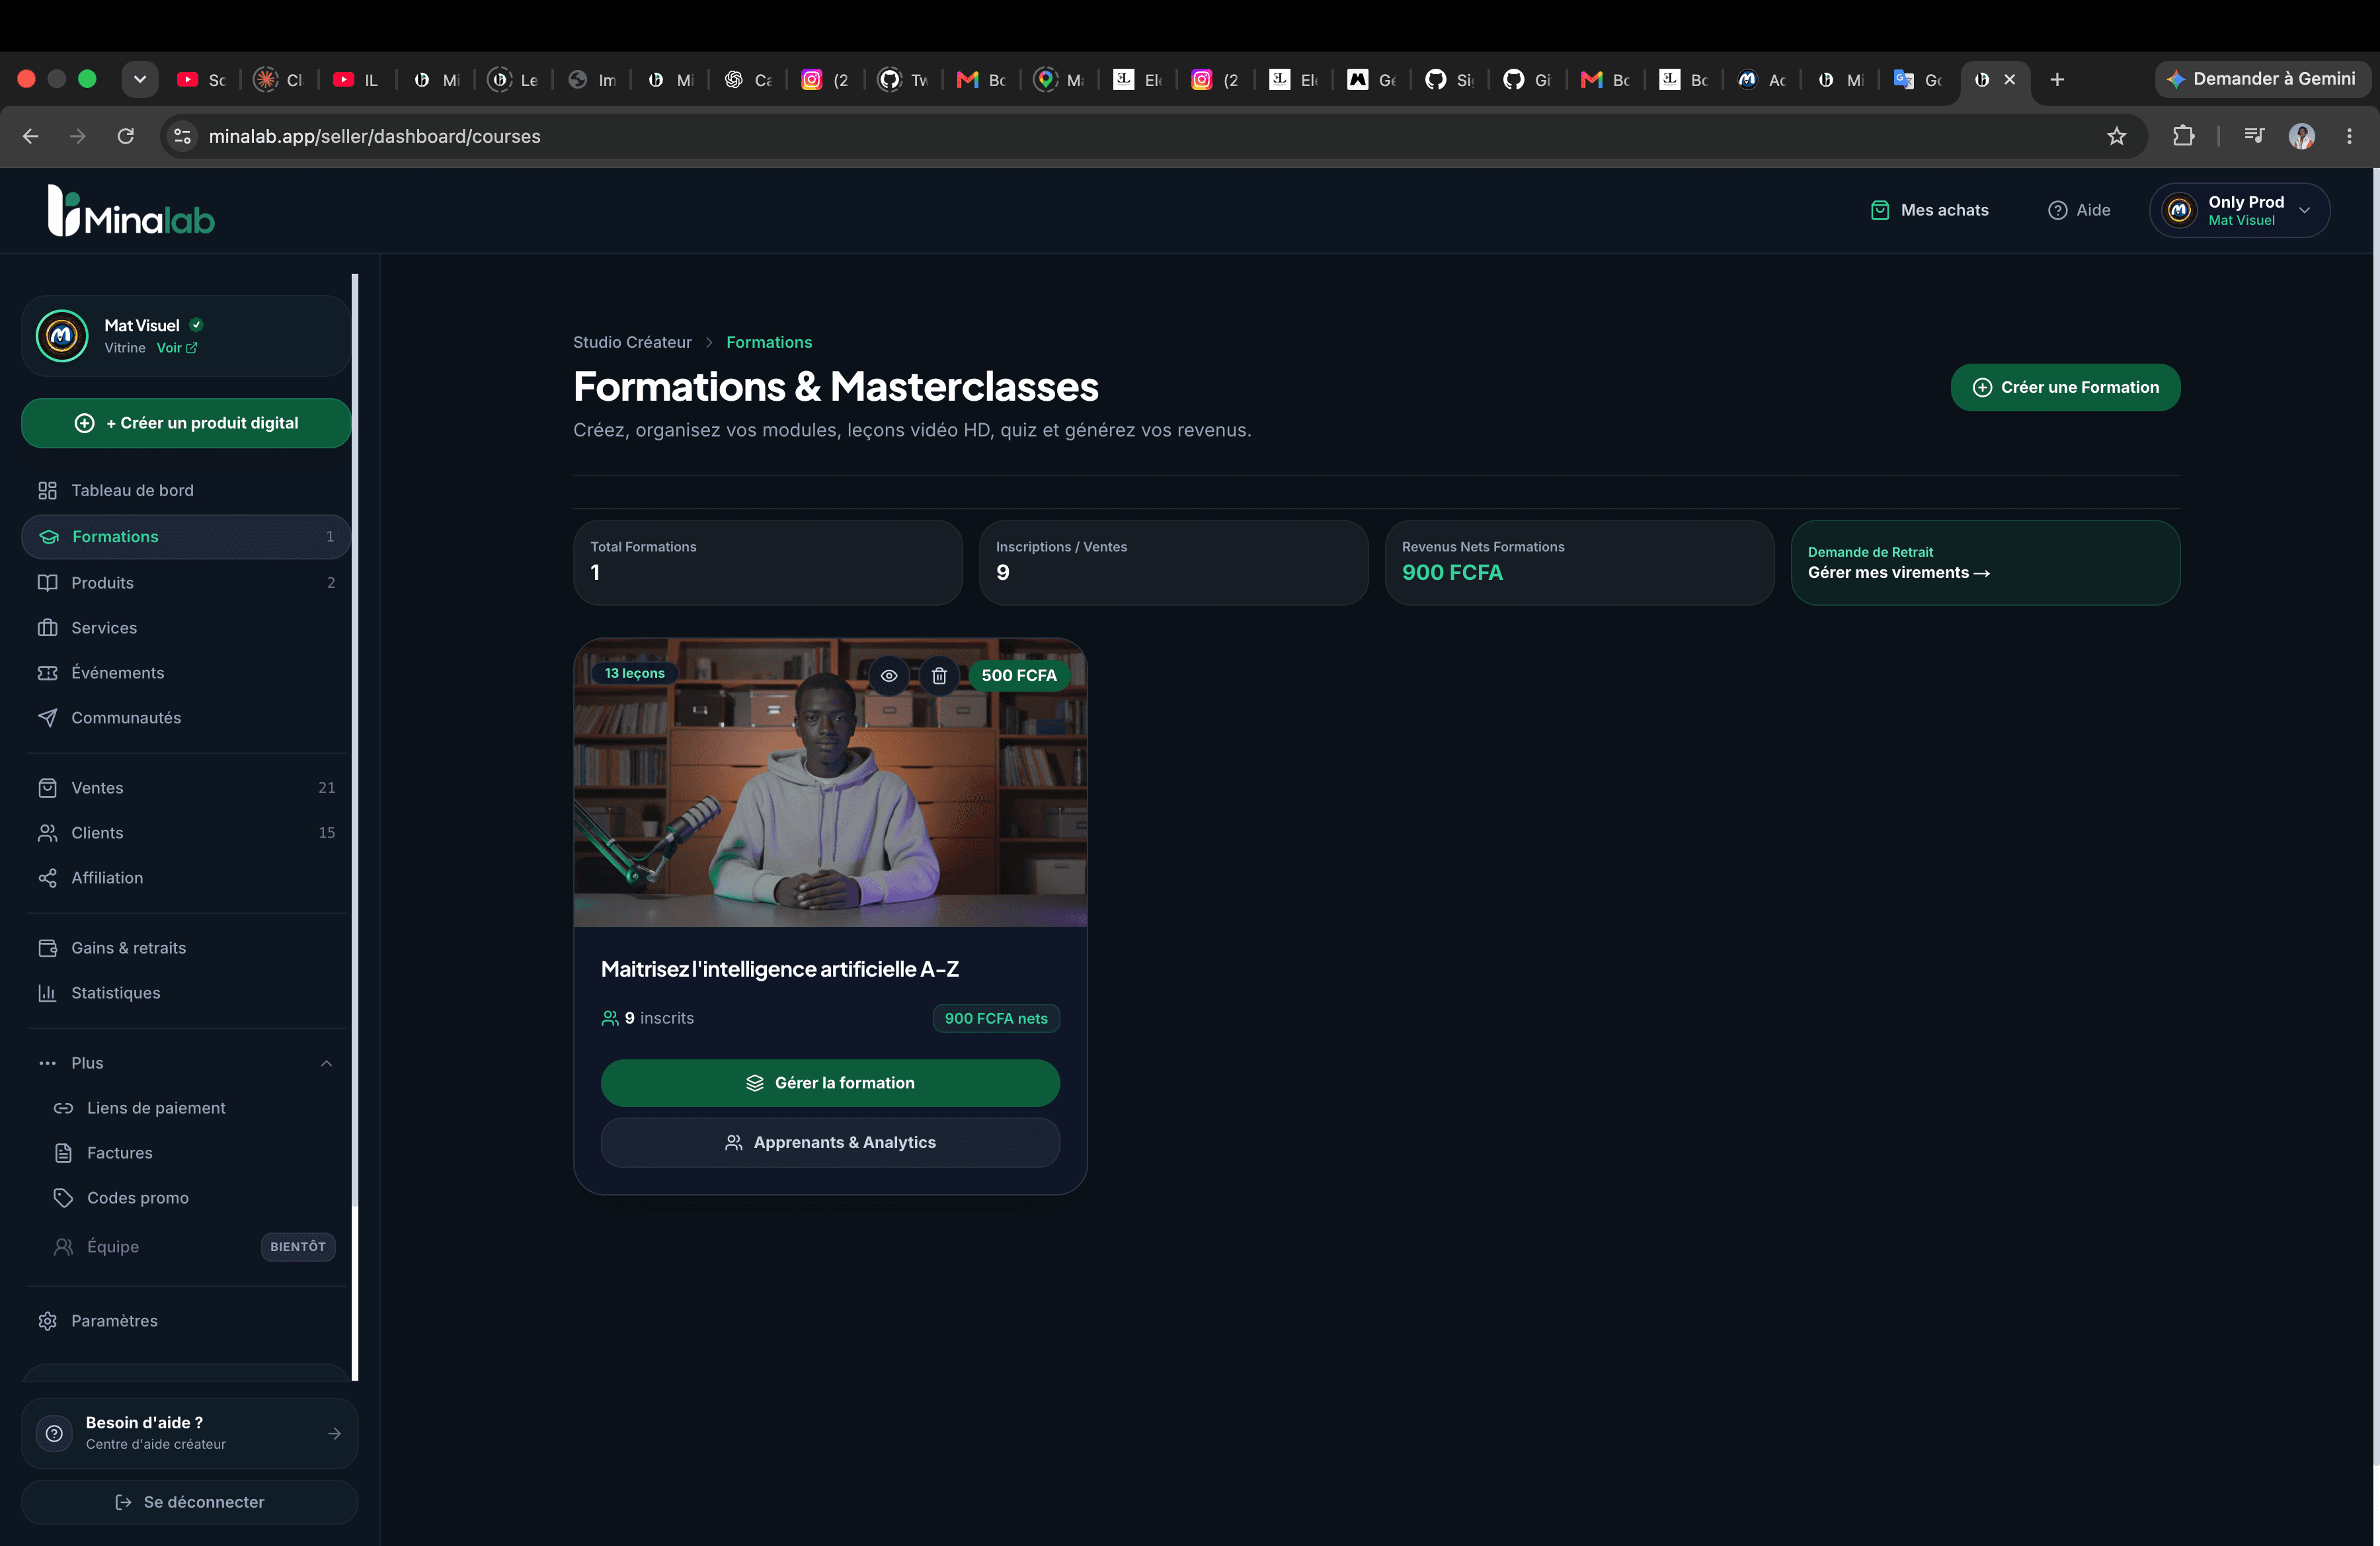
Task: Preview the course with the eye icon
Action: pos(888,676)
